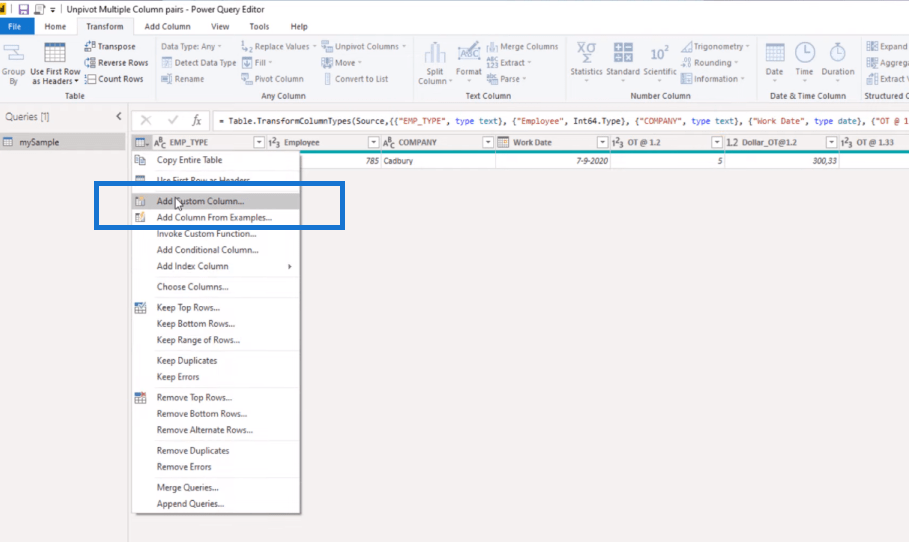
Task: Open the Date column tool
Action: pyautogui.click(x=774, y=63)
